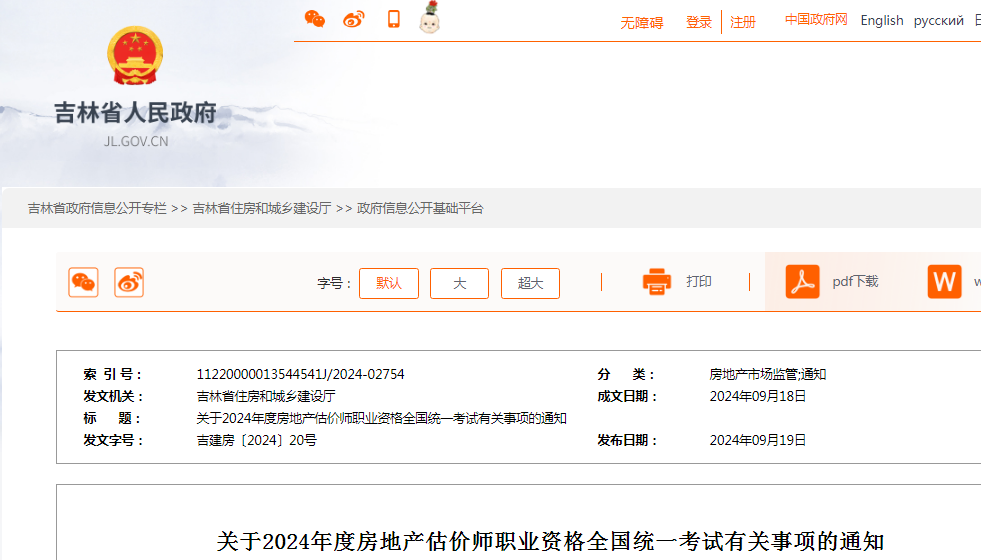
Task: Set font size to 默认
Action: click(389, 283)
